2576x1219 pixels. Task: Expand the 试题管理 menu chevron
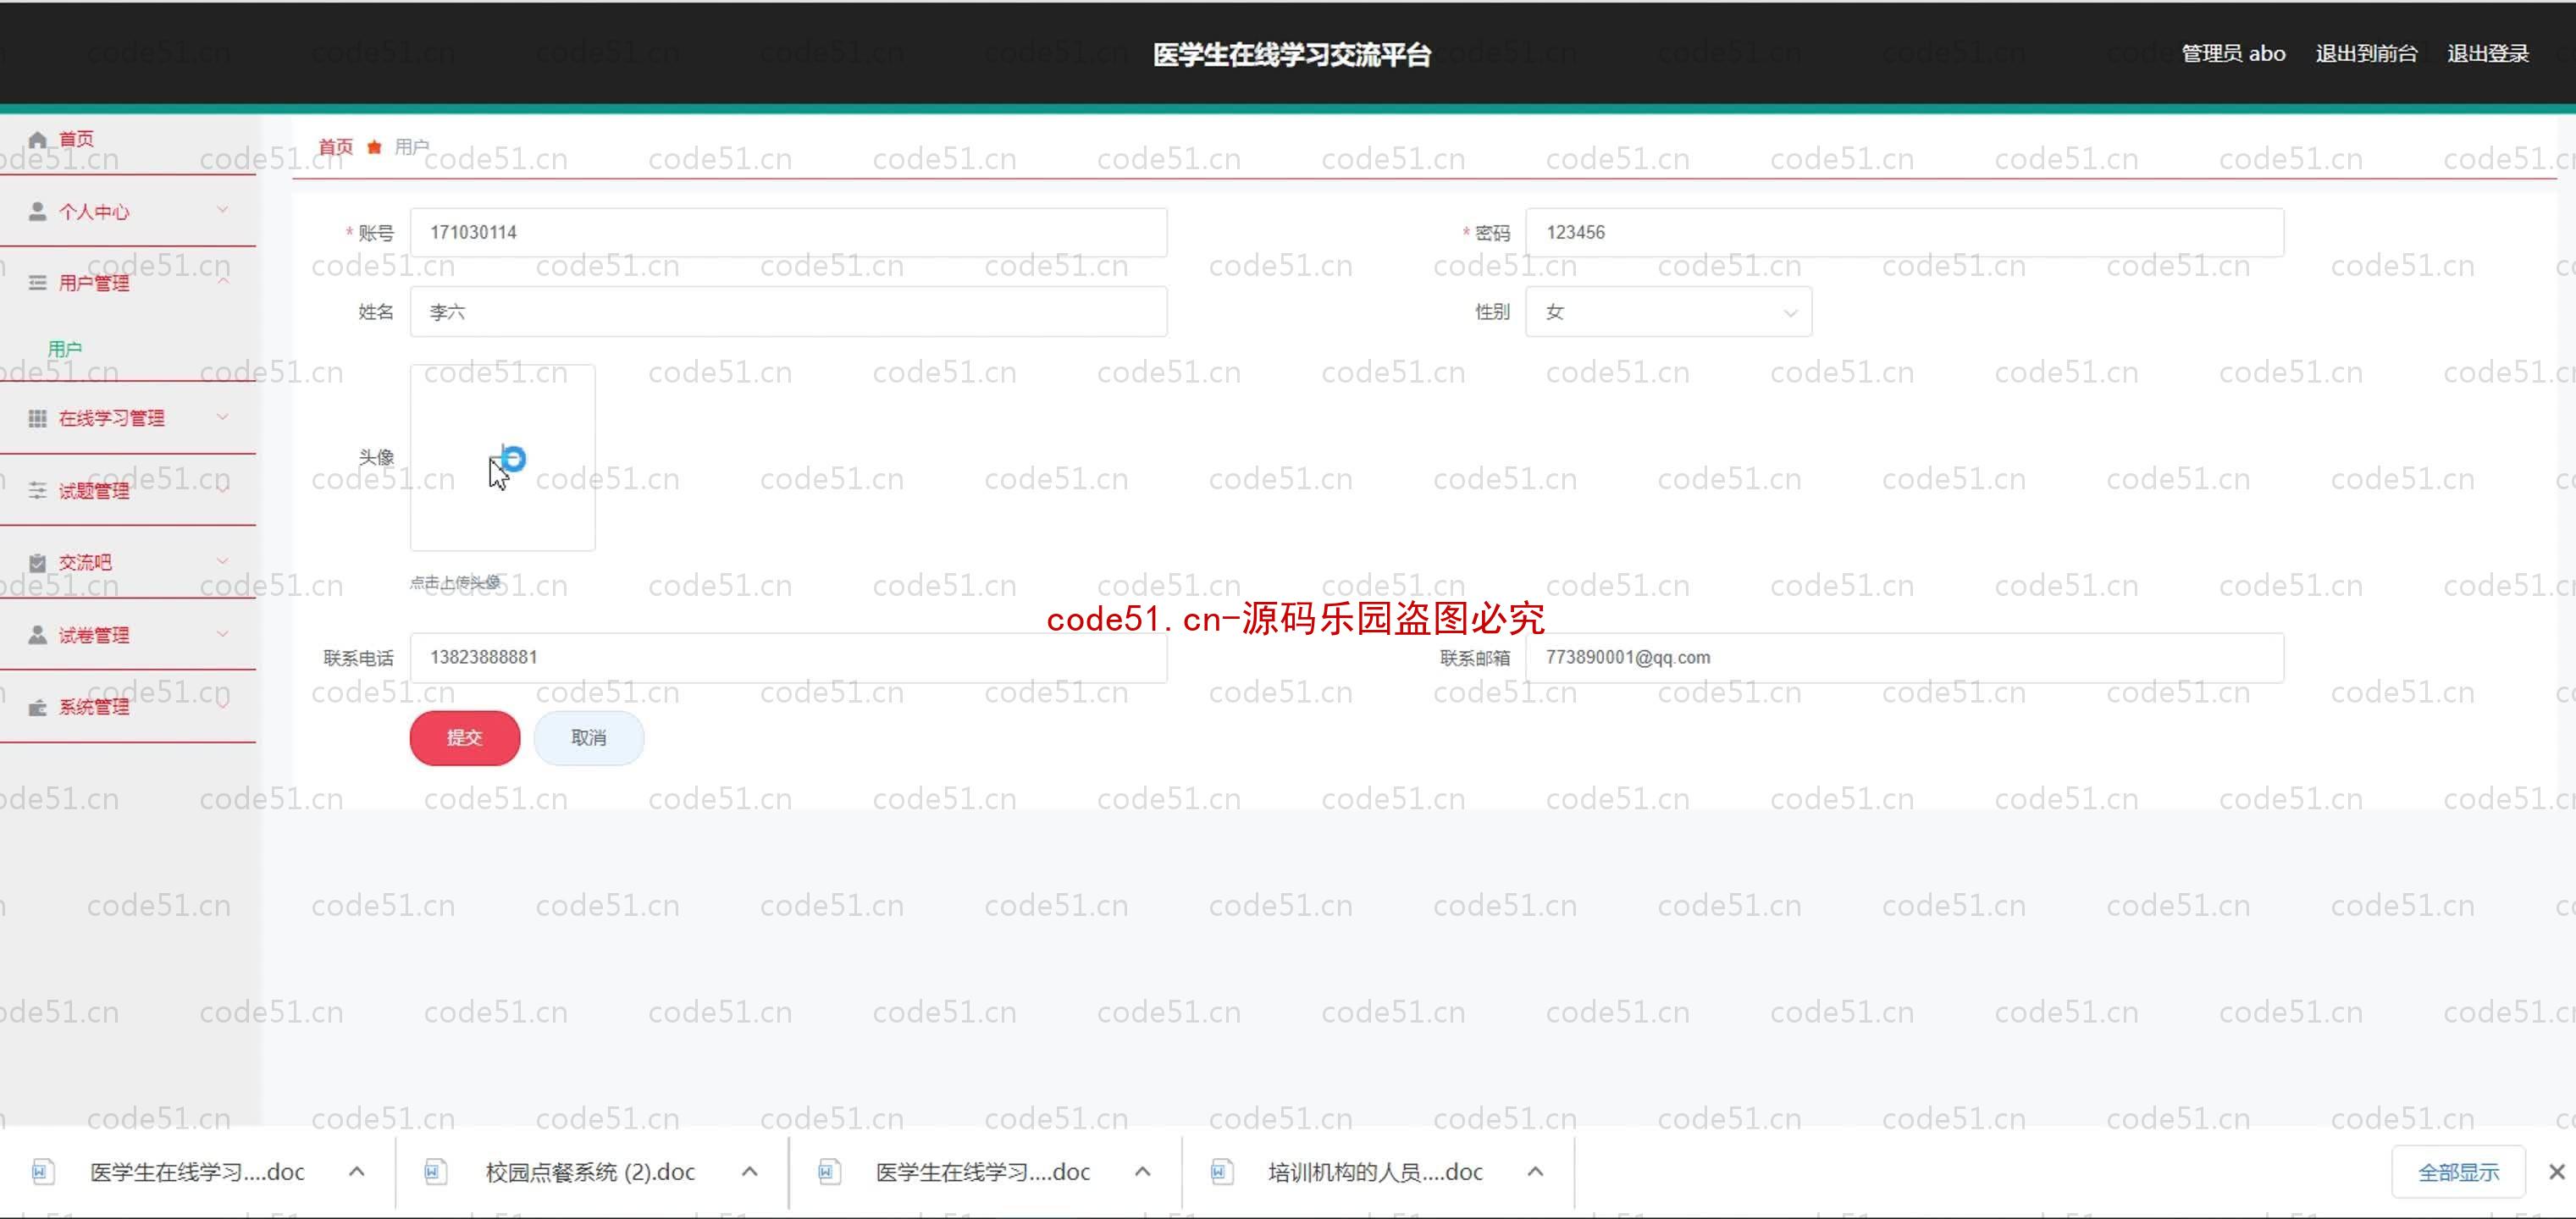point(223,489)
